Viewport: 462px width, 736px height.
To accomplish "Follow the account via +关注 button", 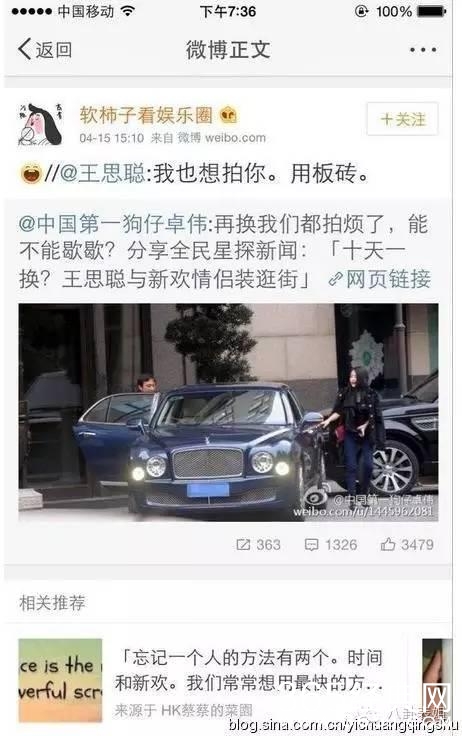I will point(402,119).
